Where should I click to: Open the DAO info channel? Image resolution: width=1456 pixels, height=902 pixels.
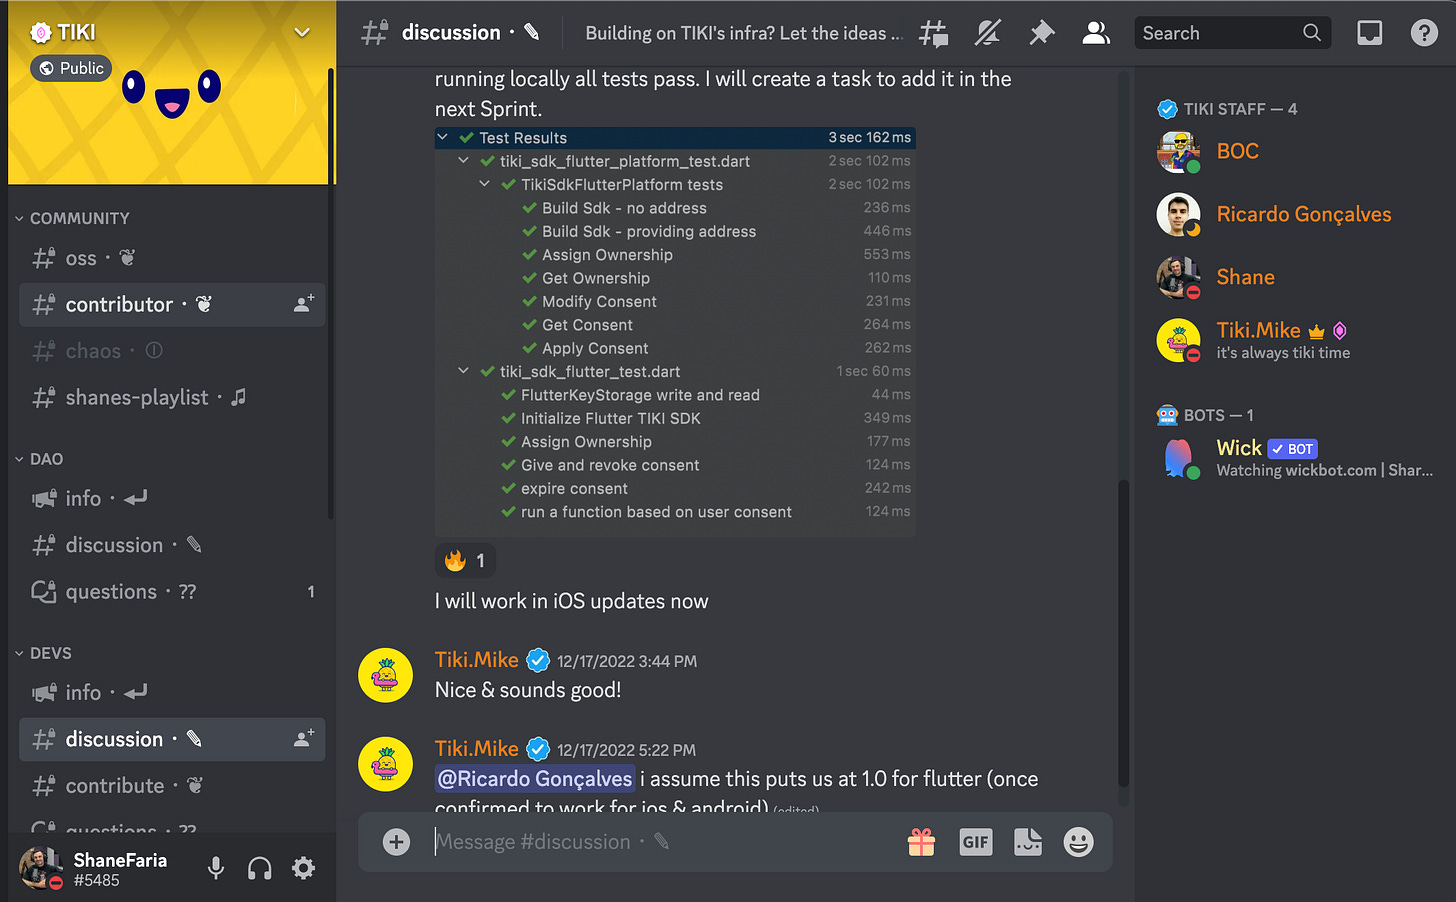click(x=172, y=498)
